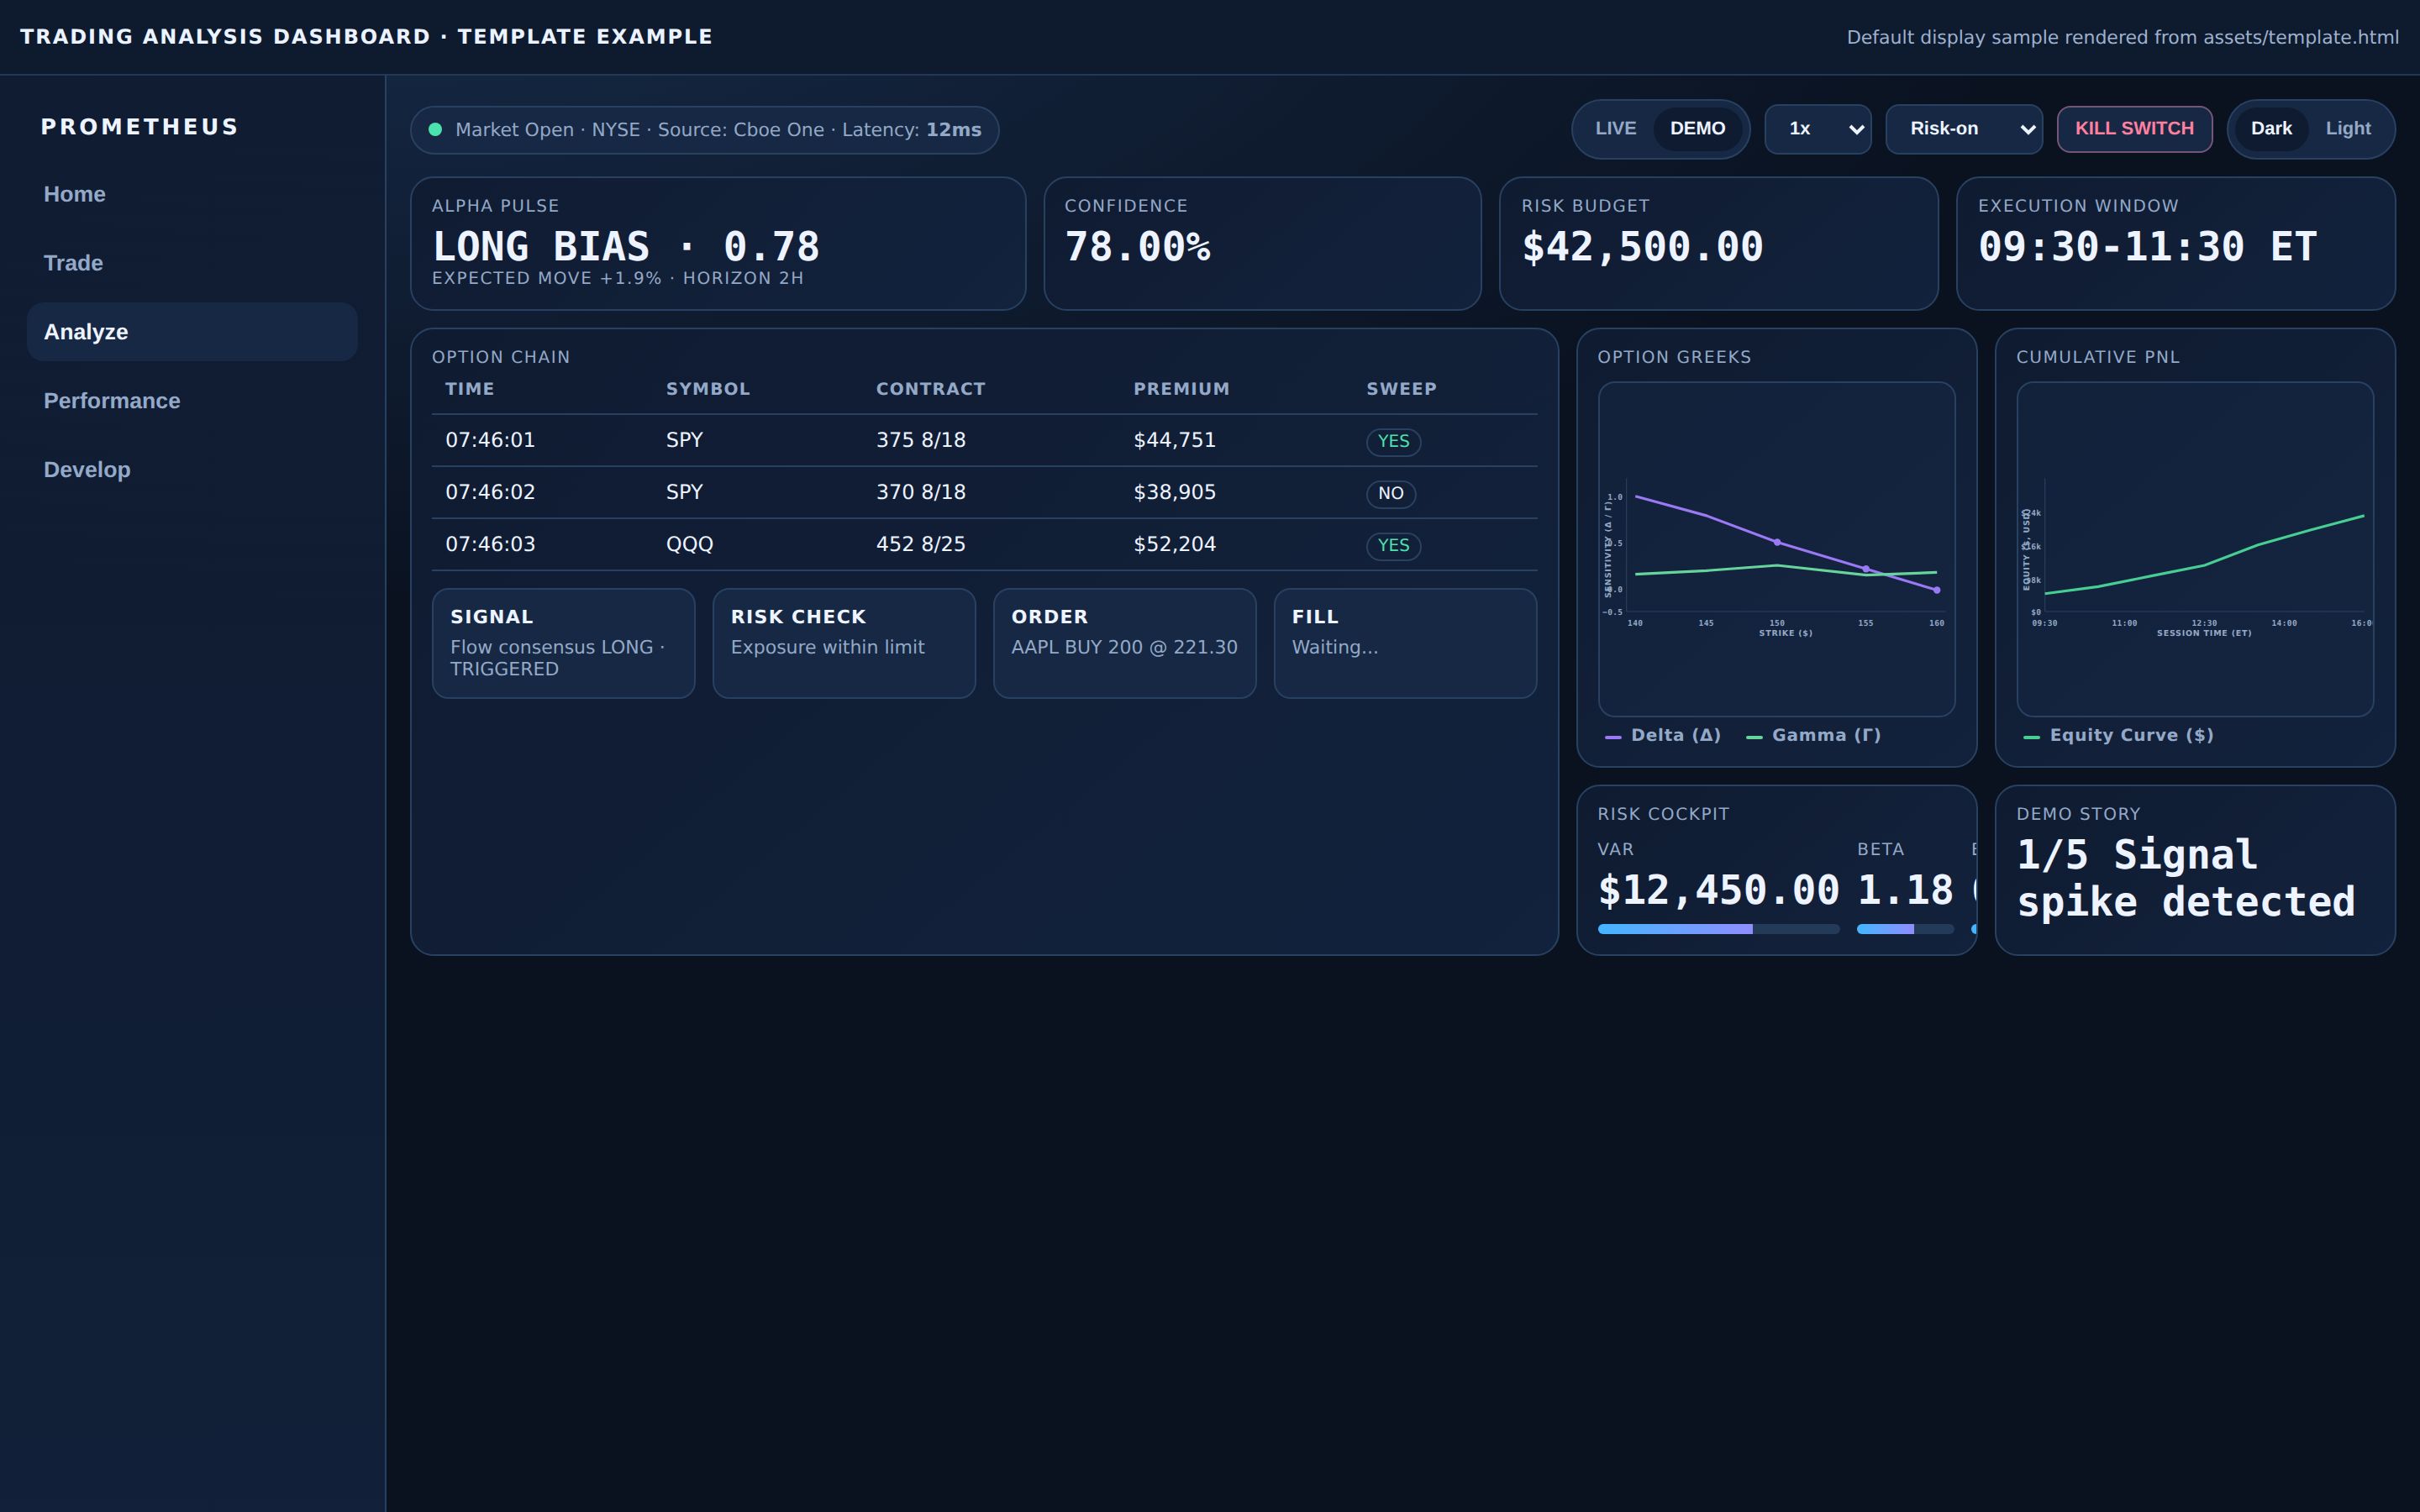Click the OPTION CHAIN panel title
2420x1512 pixels.
501,357
